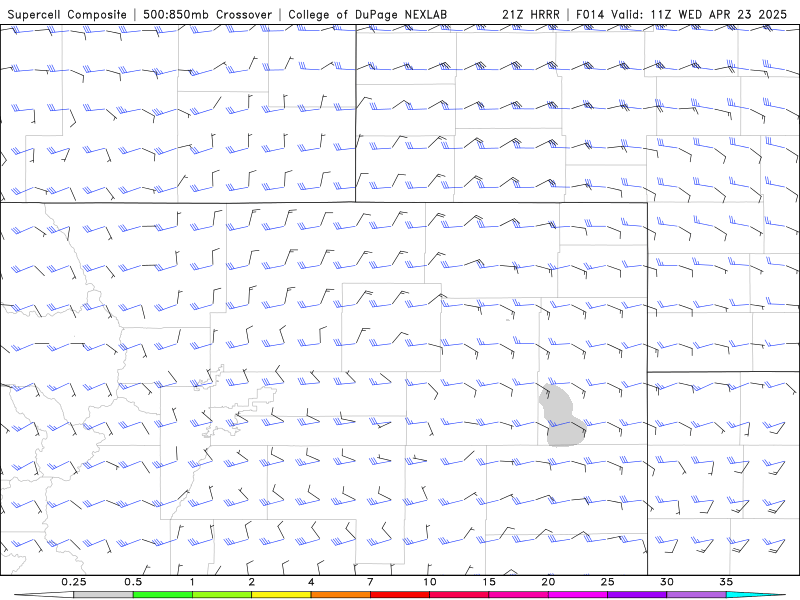Click the color scale label 1
800x600 pixels.
[x=192, y=582]
